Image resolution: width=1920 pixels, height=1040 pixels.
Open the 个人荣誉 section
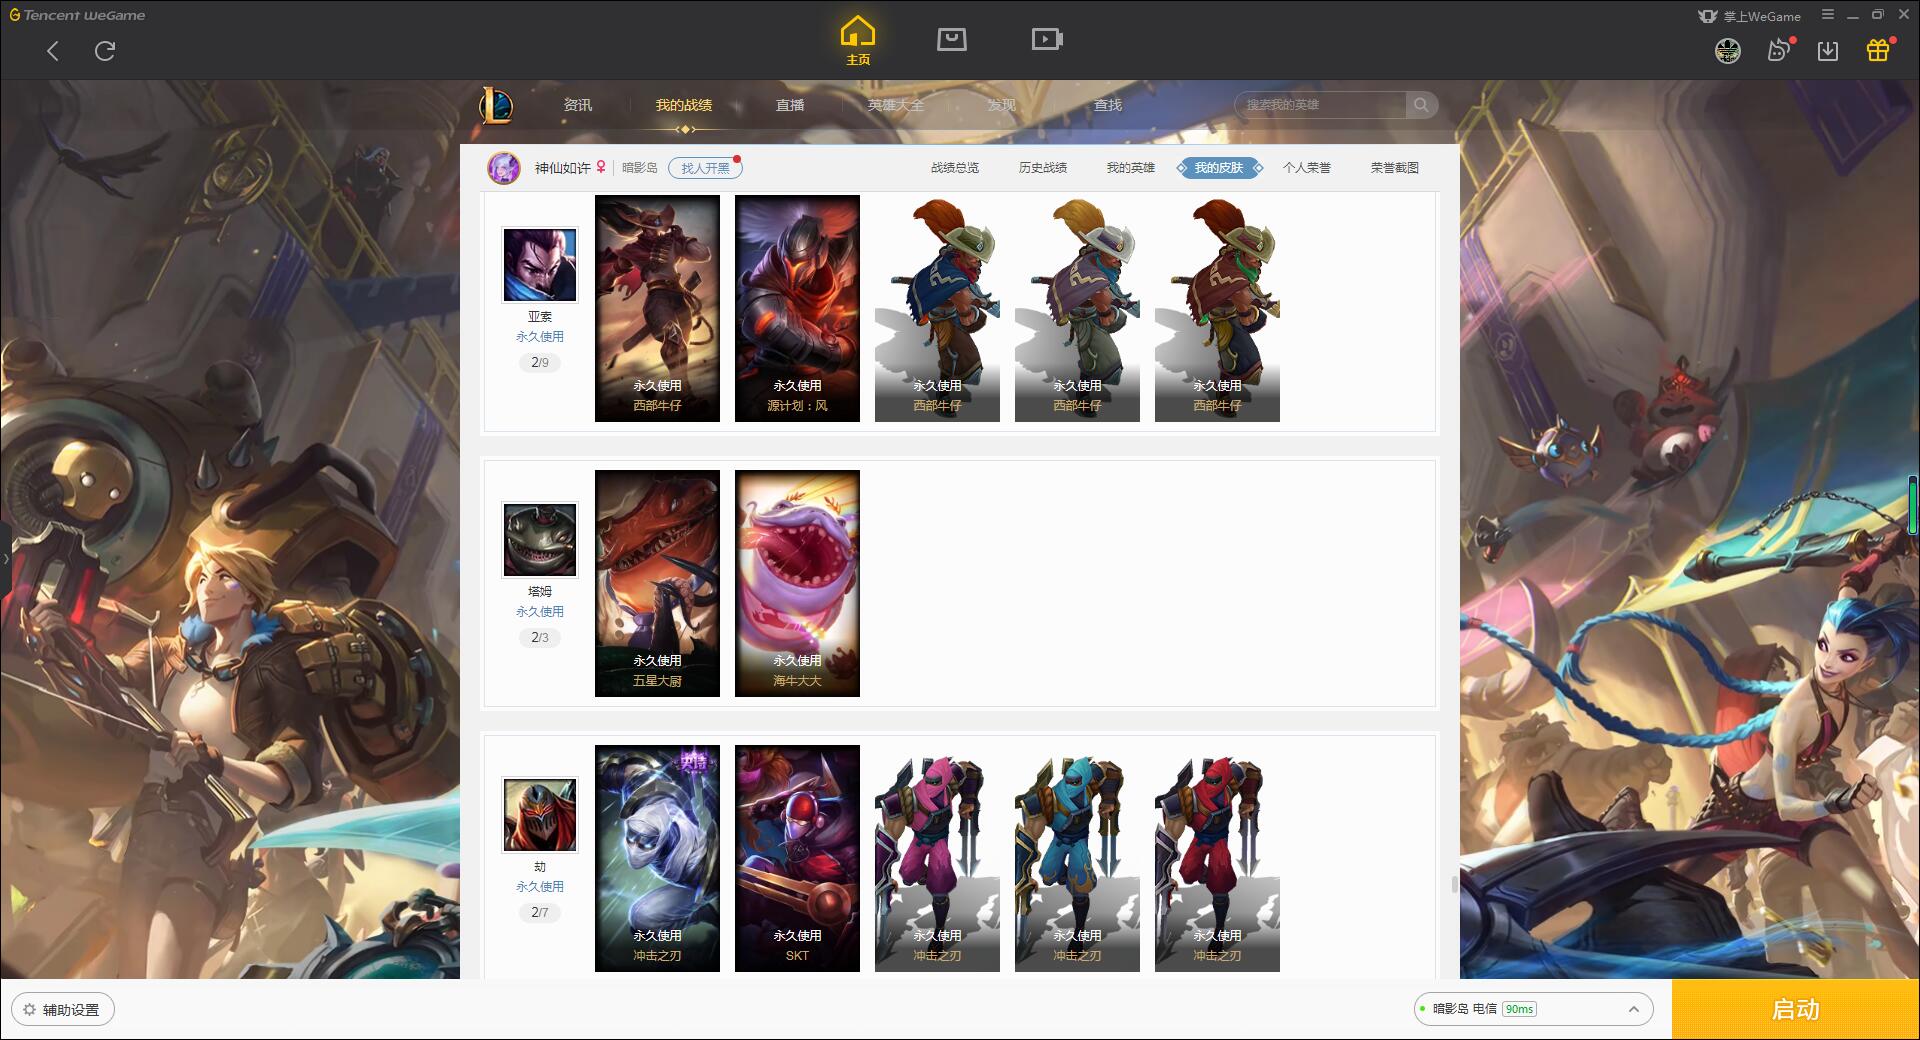[x=1307, y=168]
